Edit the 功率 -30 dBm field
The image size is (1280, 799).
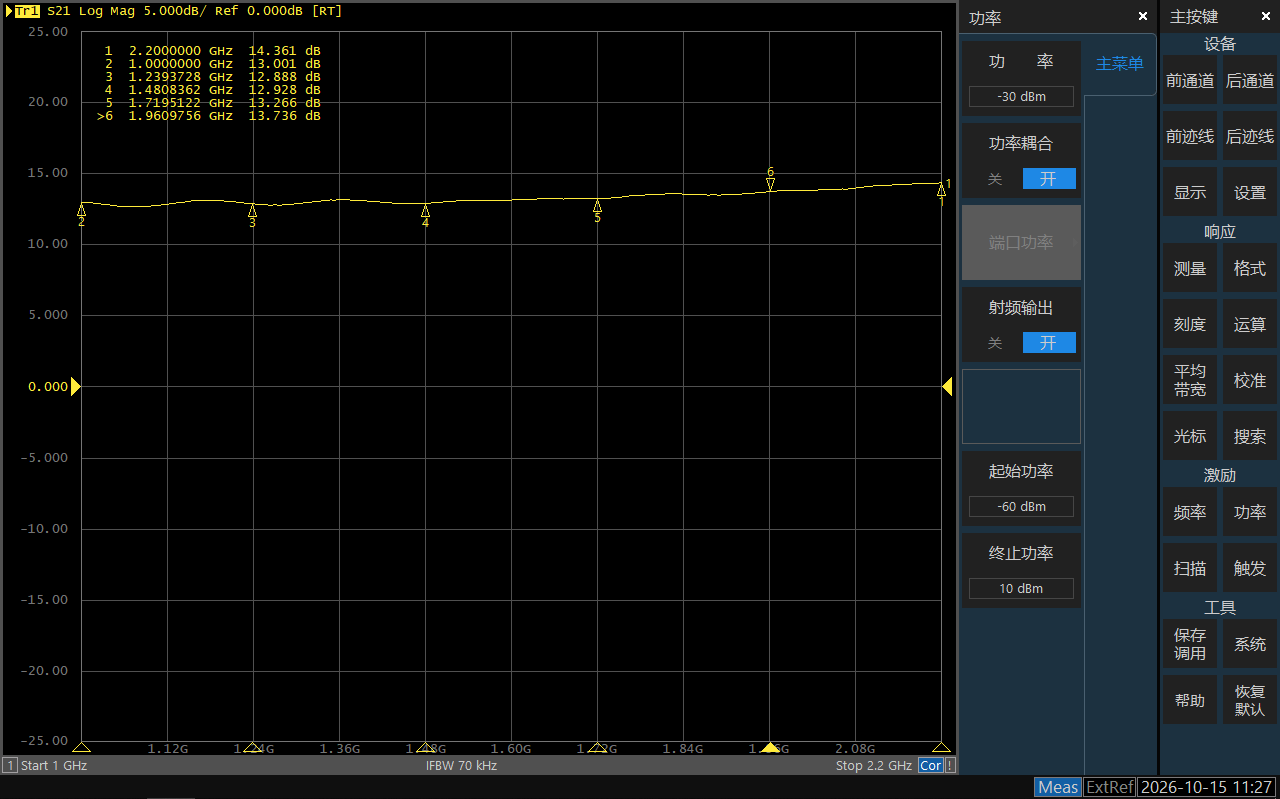[x=1021, y=97]
